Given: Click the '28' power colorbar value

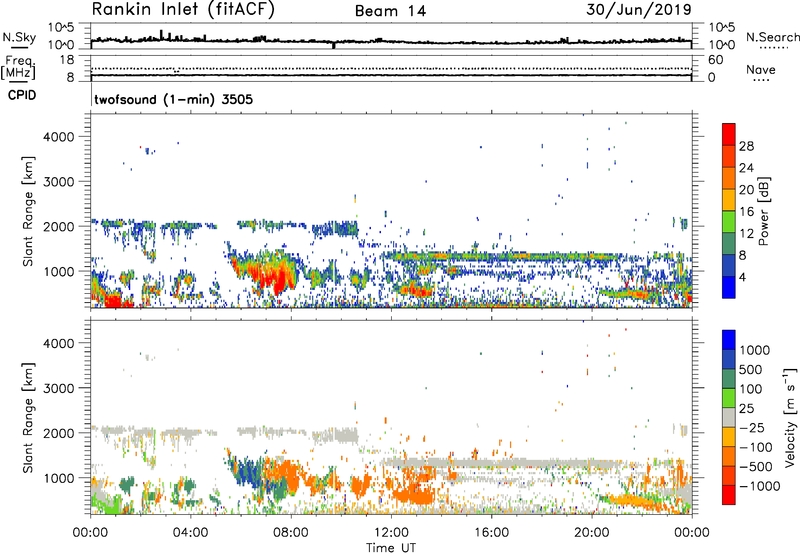Looking at the screenshot, I should tap(746, 146).
